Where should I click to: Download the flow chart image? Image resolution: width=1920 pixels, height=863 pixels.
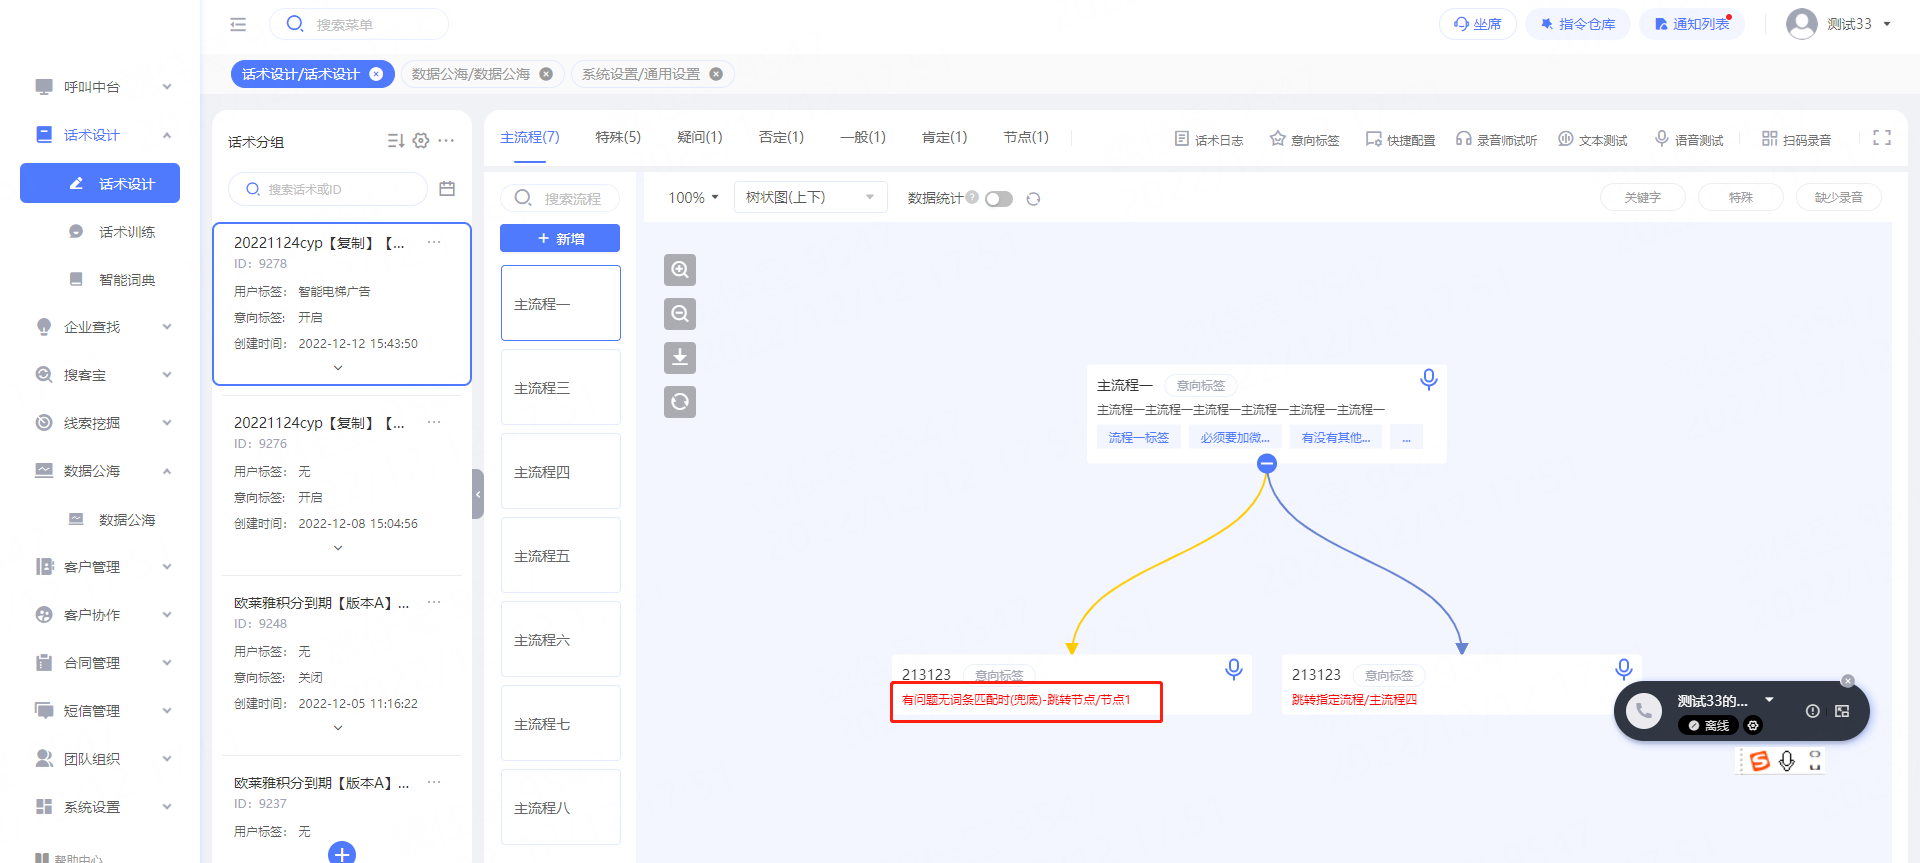pyautogui.click(x=680, y=358)
